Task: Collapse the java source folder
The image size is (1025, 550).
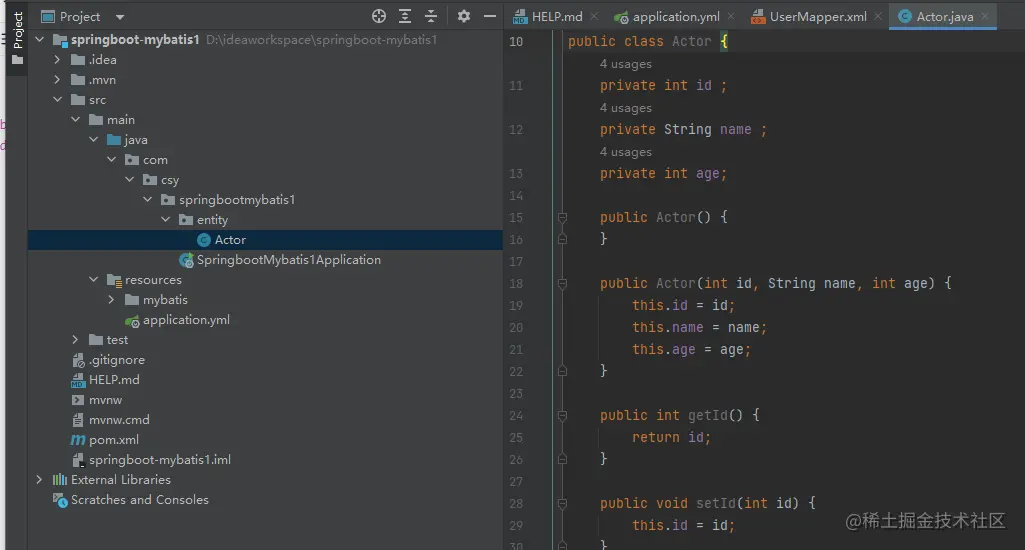Action: [93, 139]
